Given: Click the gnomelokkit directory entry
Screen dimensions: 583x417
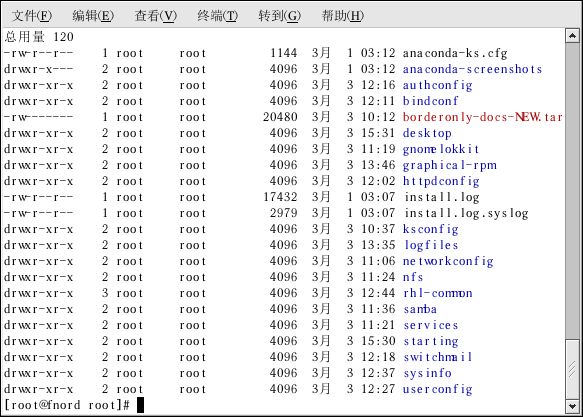Looking at the screenshot, I should click(441, 149).
